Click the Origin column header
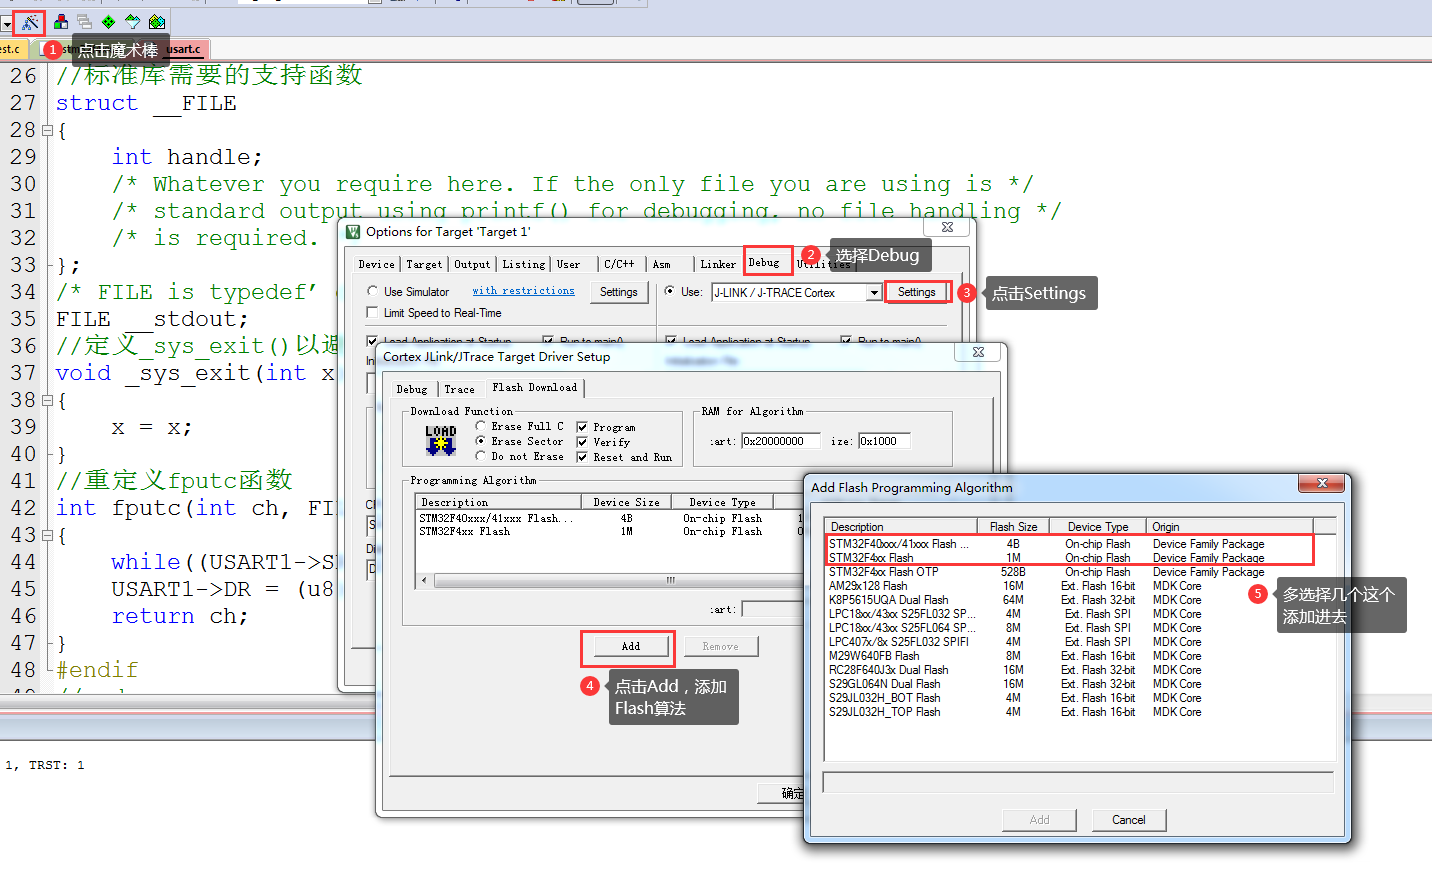 [x=1230, y=526]
